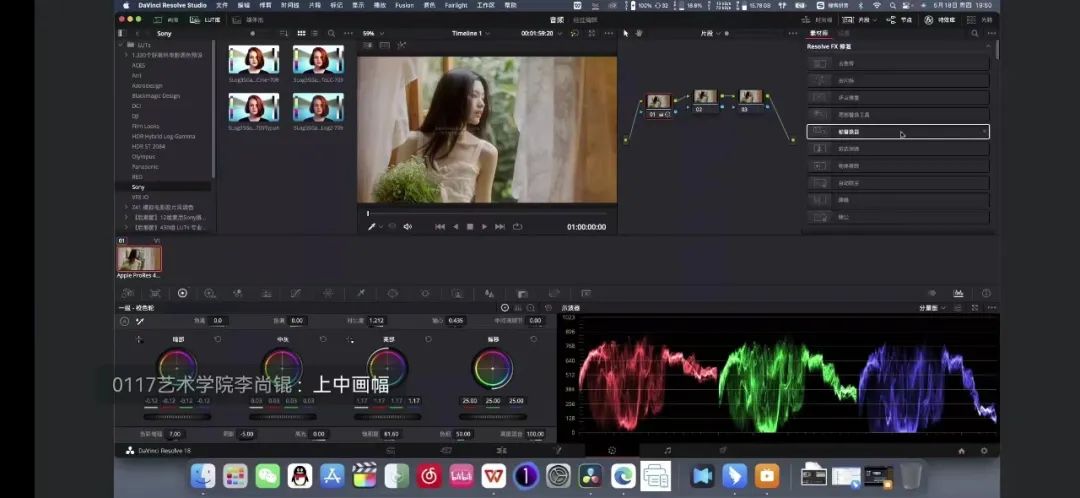Open the Fusion menu in menu bar
Viewport: 1080px width, 498px height.
coord(404,5)
